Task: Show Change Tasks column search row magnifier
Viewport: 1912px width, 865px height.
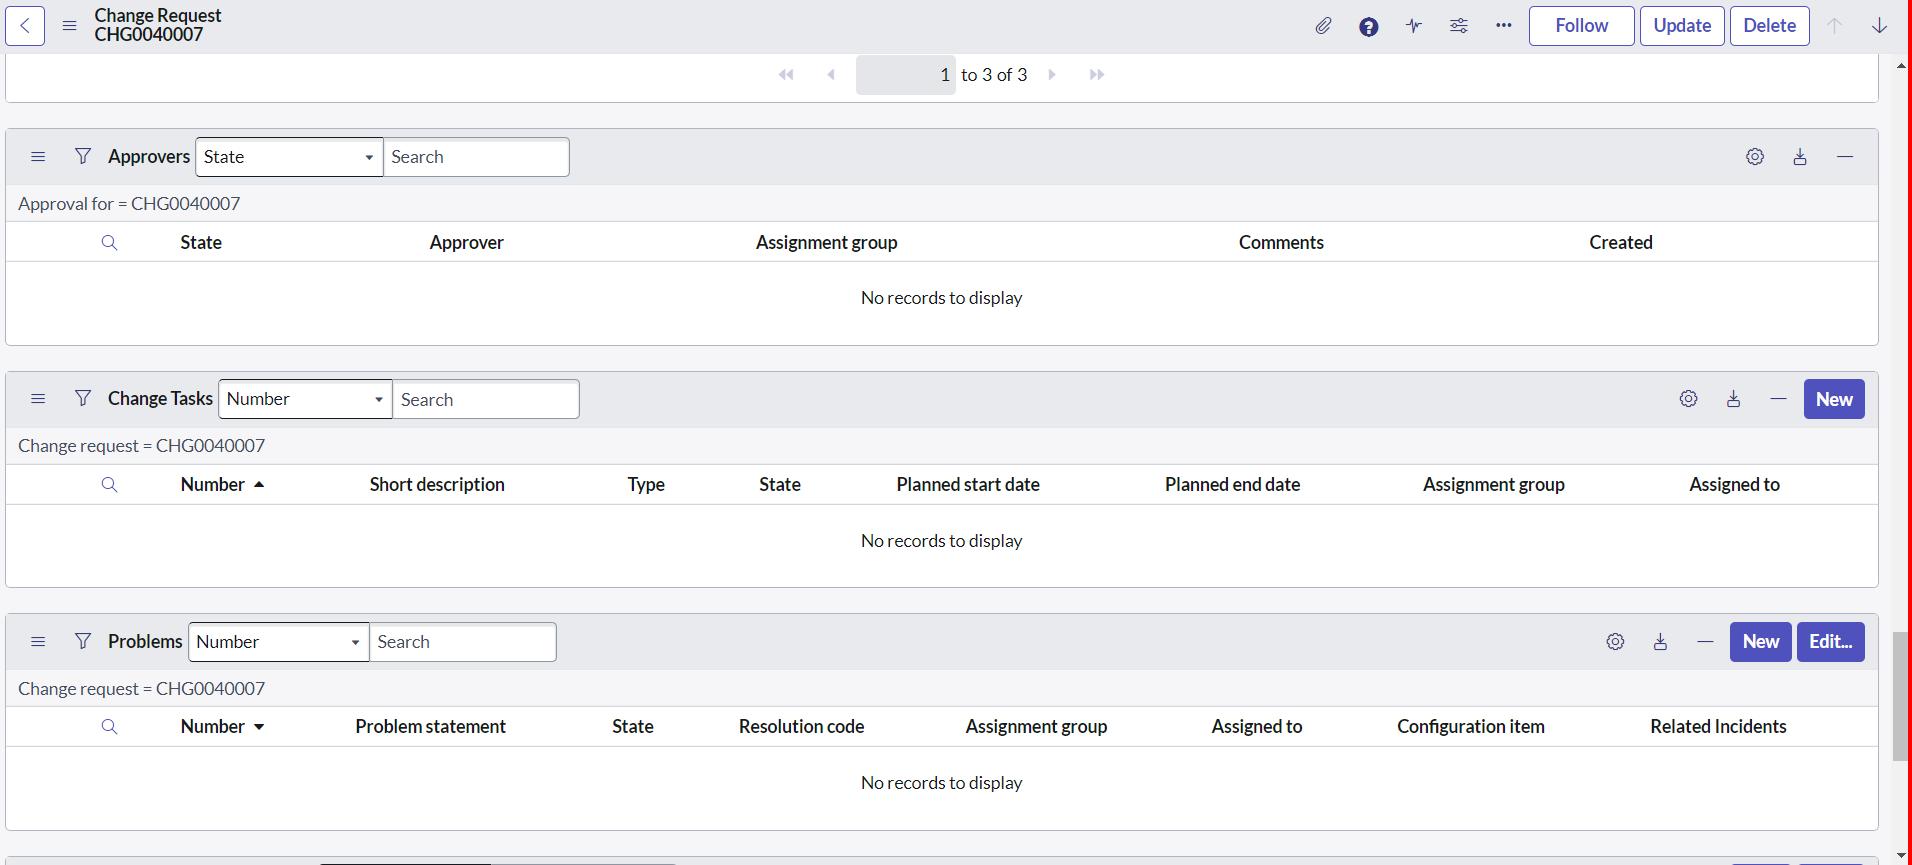Action: (109, 485)
